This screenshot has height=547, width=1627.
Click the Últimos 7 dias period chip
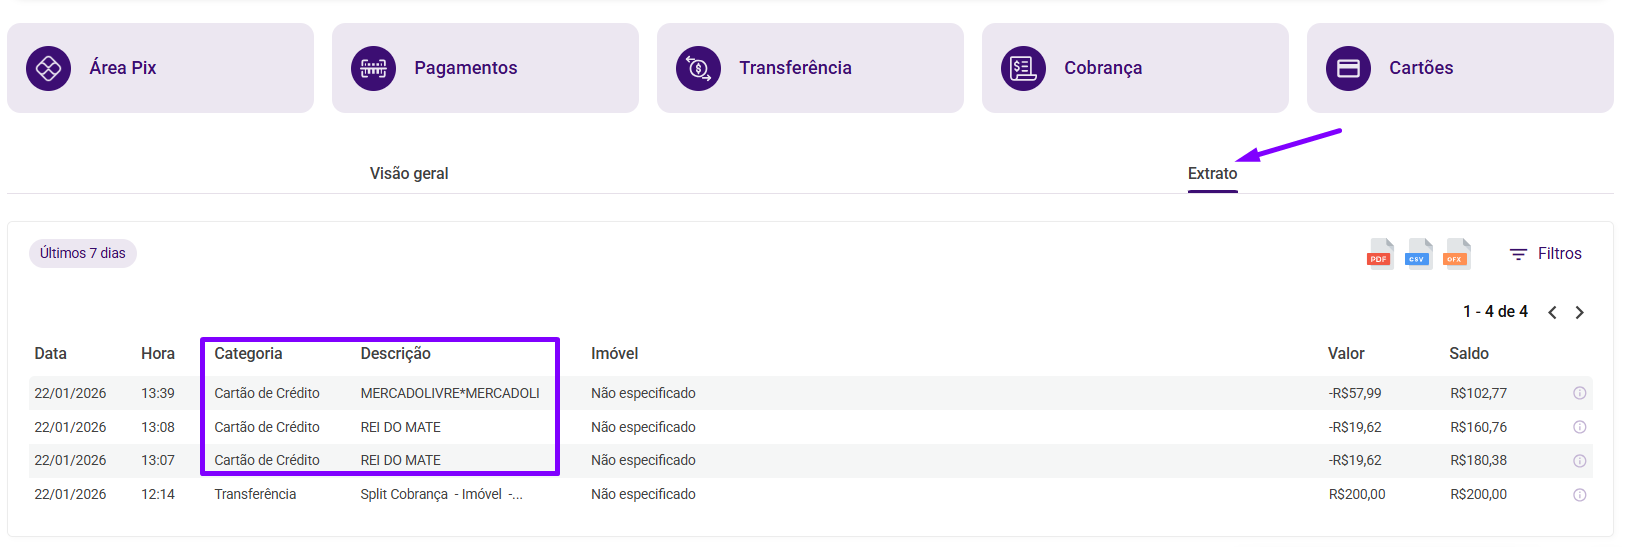pyautogui.click(x=83, y=254)
